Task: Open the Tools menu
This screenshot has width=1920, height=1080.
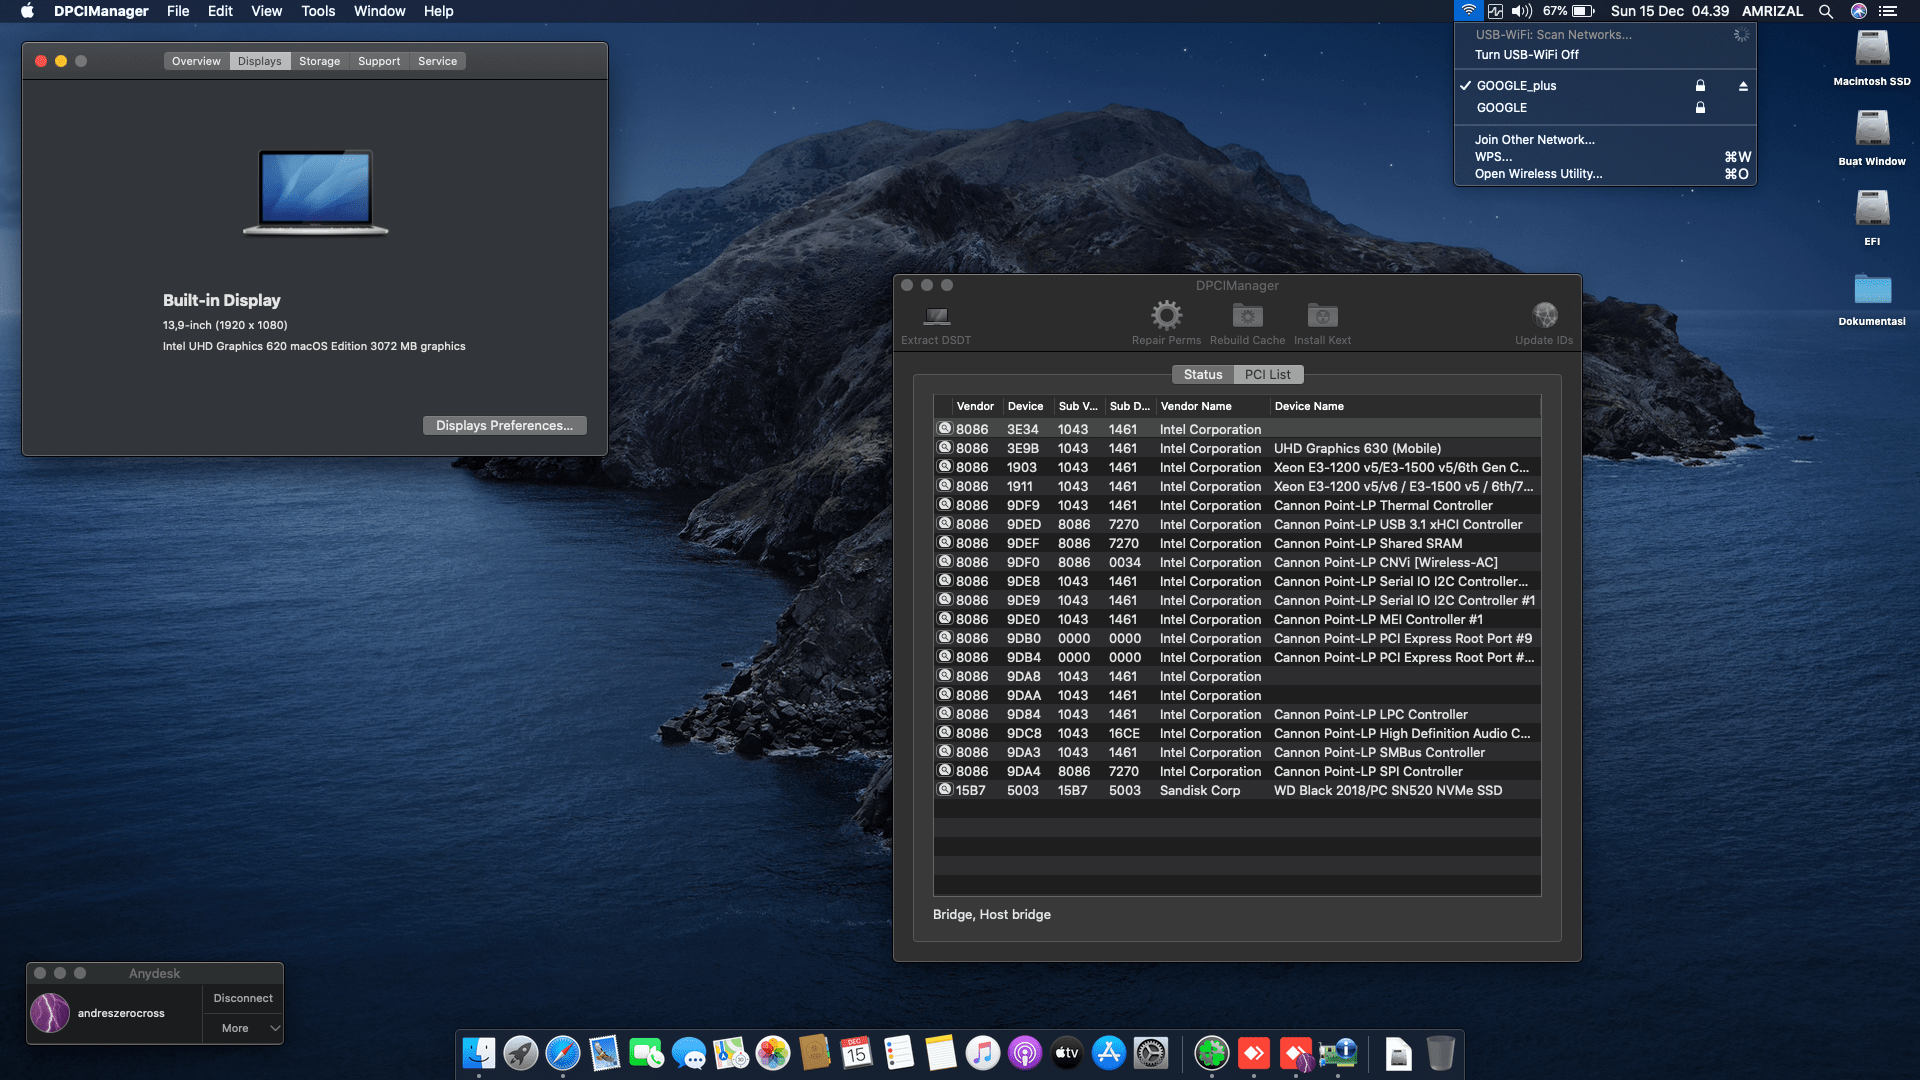Action: [x=318, y=11]
